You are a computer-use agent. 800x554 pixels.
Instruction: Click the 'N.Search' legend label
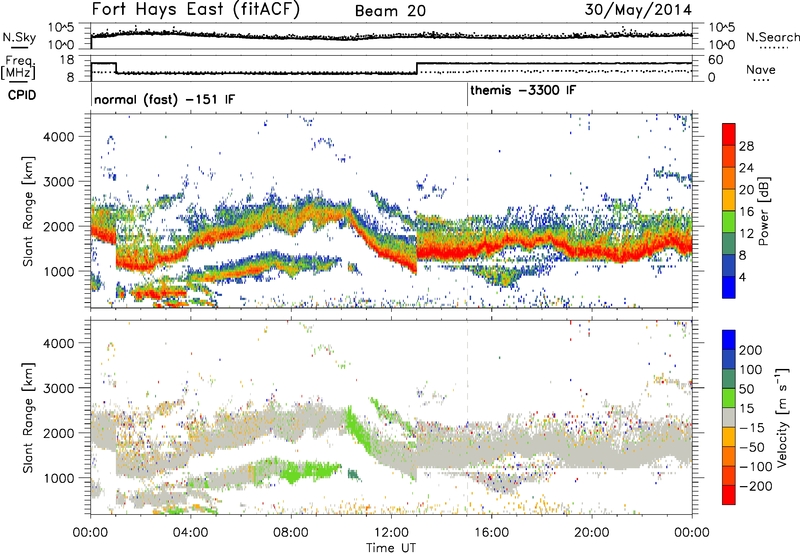click(x=773, y=37)
